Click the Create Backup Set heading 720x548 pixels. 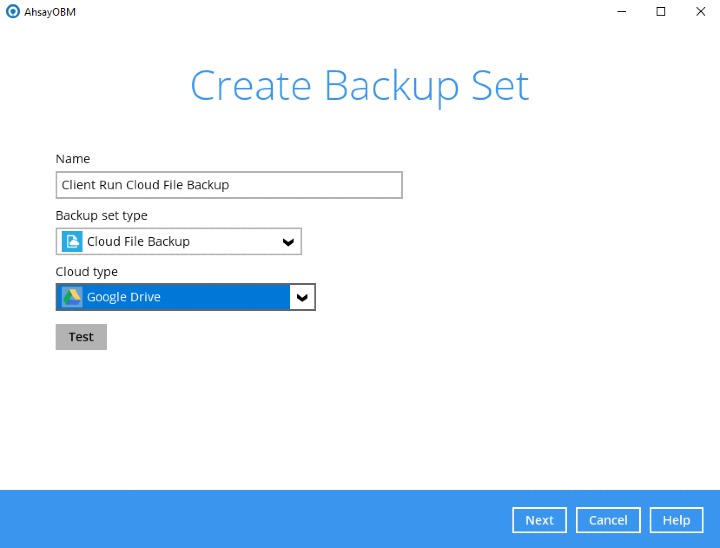(359, 87)
